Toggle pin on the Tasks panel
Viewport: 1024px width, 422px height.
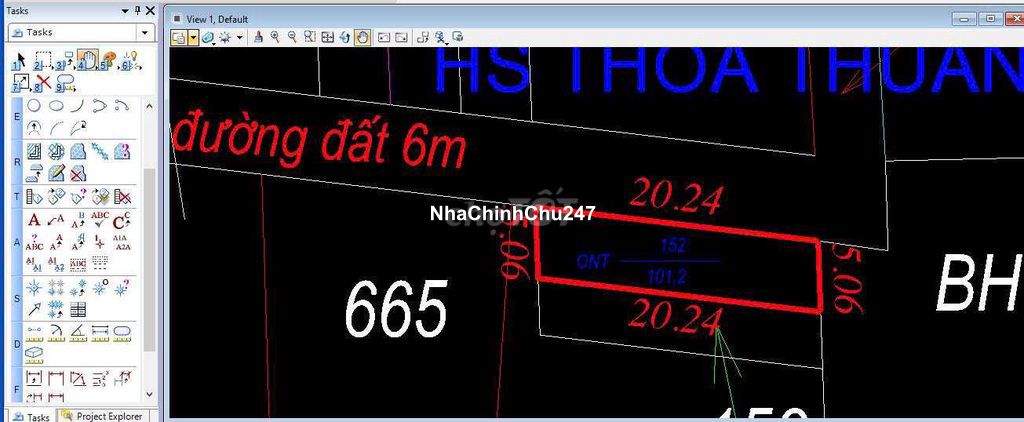click(x=136, y=9)
